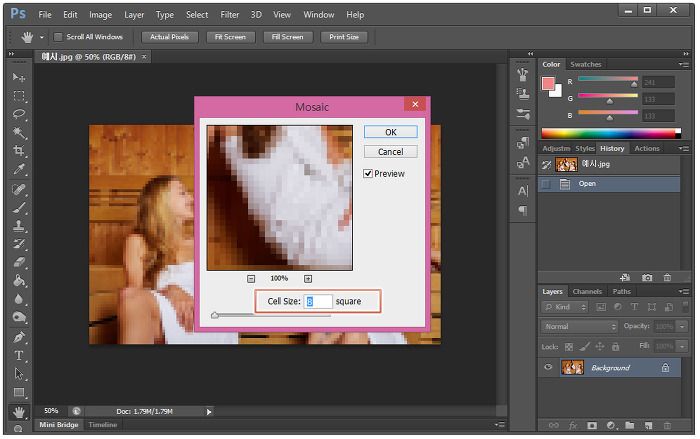Open the layer Kind filter dropdown
The width and height of the screenshot is (700, 439).
(565, 307)
